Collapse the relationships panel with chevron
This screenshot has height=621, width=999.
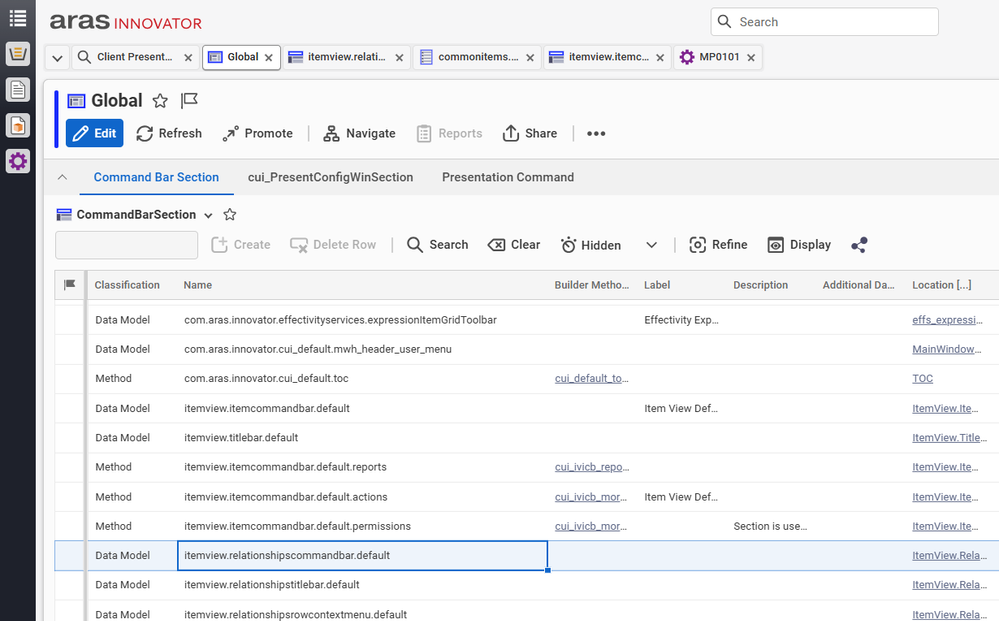tap(62, 177)
